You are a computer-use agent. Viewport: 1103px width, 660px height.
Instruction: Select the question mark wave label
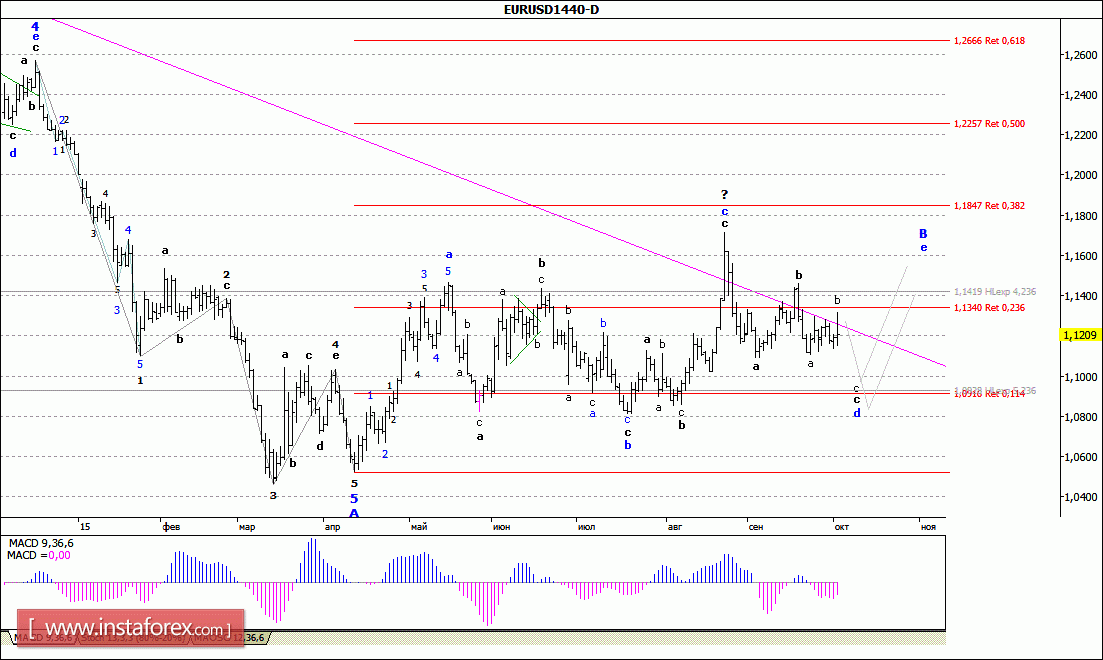[724, 194]
